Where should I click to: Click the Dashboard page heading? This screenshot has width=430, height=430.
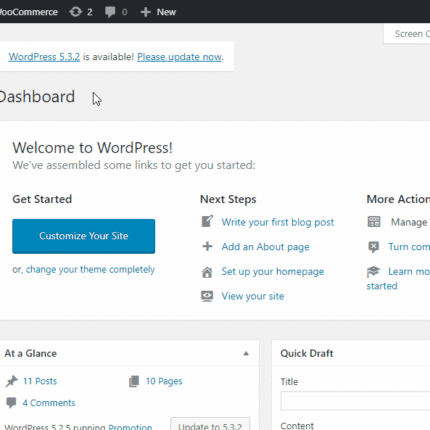[37, 97]
